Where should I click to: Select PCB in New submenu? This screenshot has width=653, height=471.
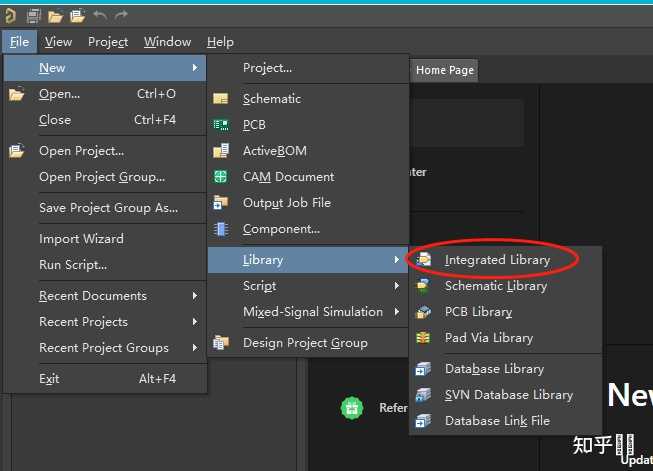(308, 125)
